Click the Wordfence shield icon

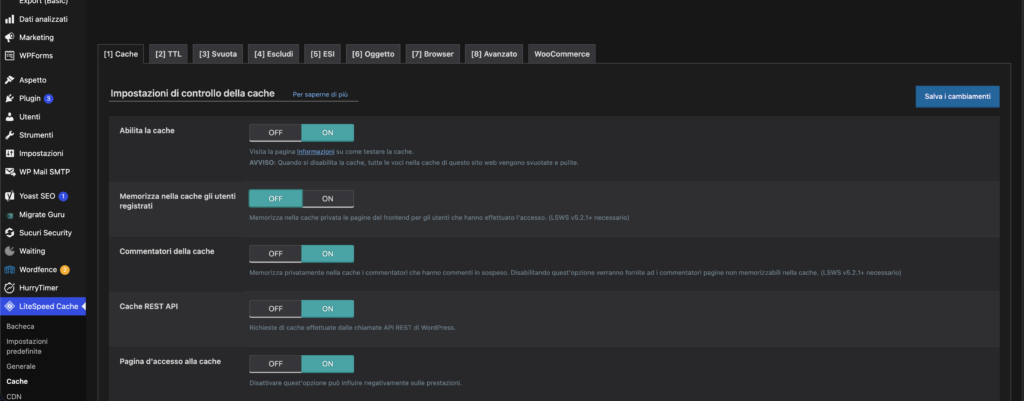point(9,270)
